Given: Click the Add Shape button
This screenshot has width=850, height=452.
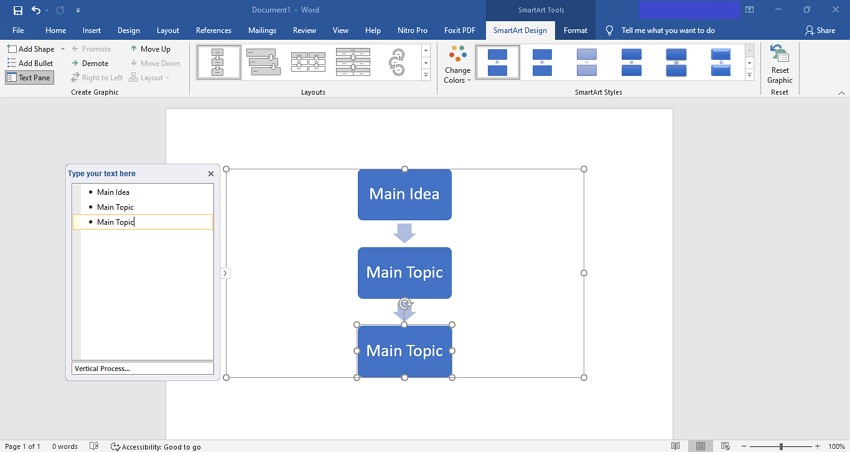Looking at the screenshot, I should coord(31,49).
